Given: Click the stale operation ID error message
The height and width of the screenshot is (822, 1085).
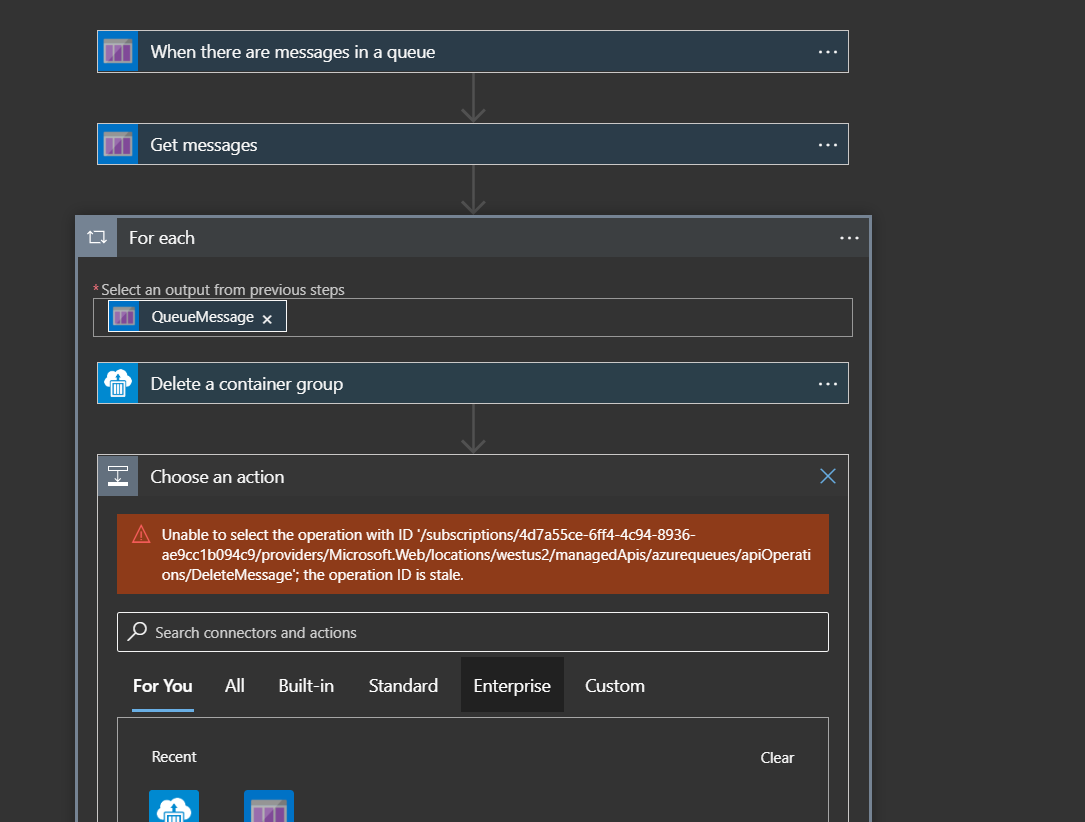Looking at the screenshot, I should point(473,554).
